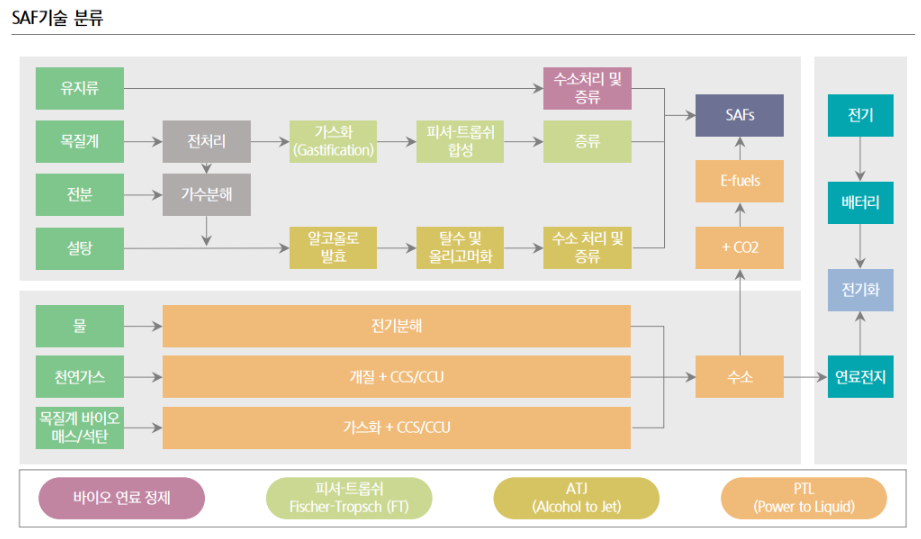Viewport: 921px width, 539px height.
Task: Select the 'PTL (Power to Liquid)' legend pill
Action: click(x=804, y=498)
